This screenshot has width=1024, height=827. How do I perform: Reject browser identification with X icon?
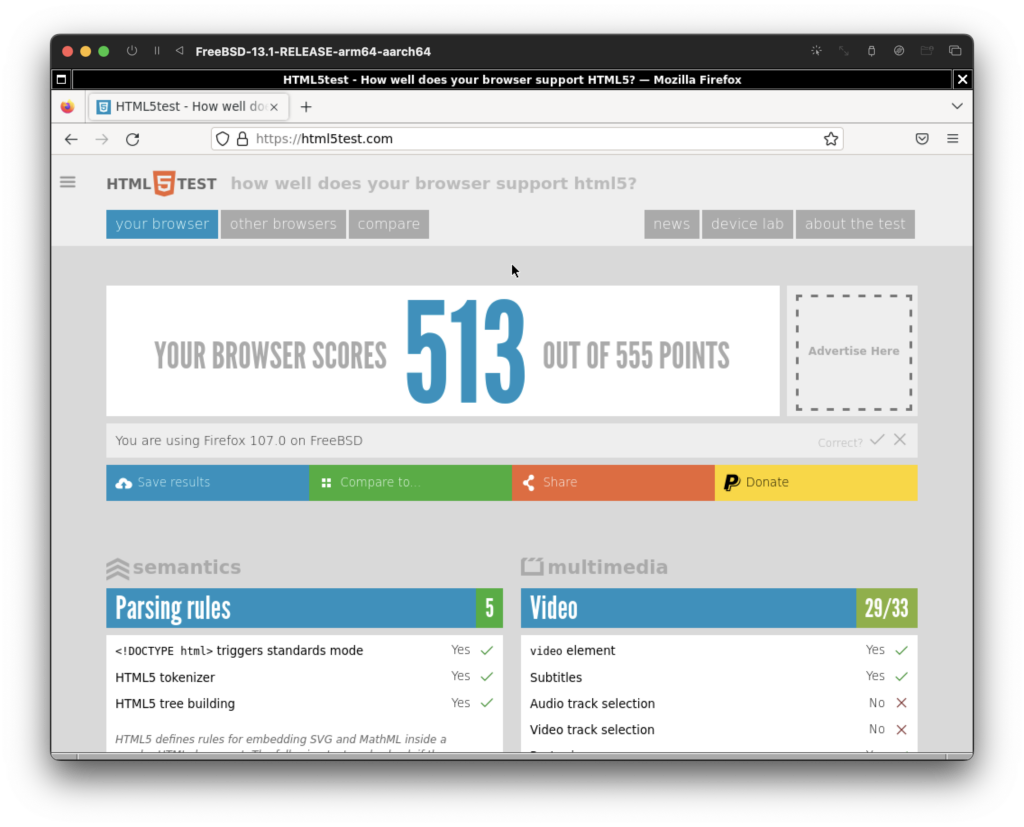tap(900, 440)
